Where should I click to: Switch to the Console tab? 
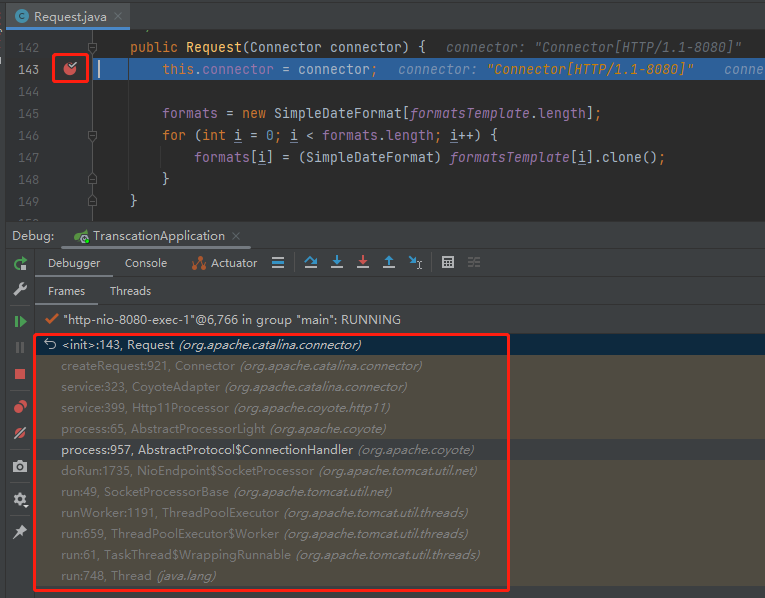click(x=146, y=263)
